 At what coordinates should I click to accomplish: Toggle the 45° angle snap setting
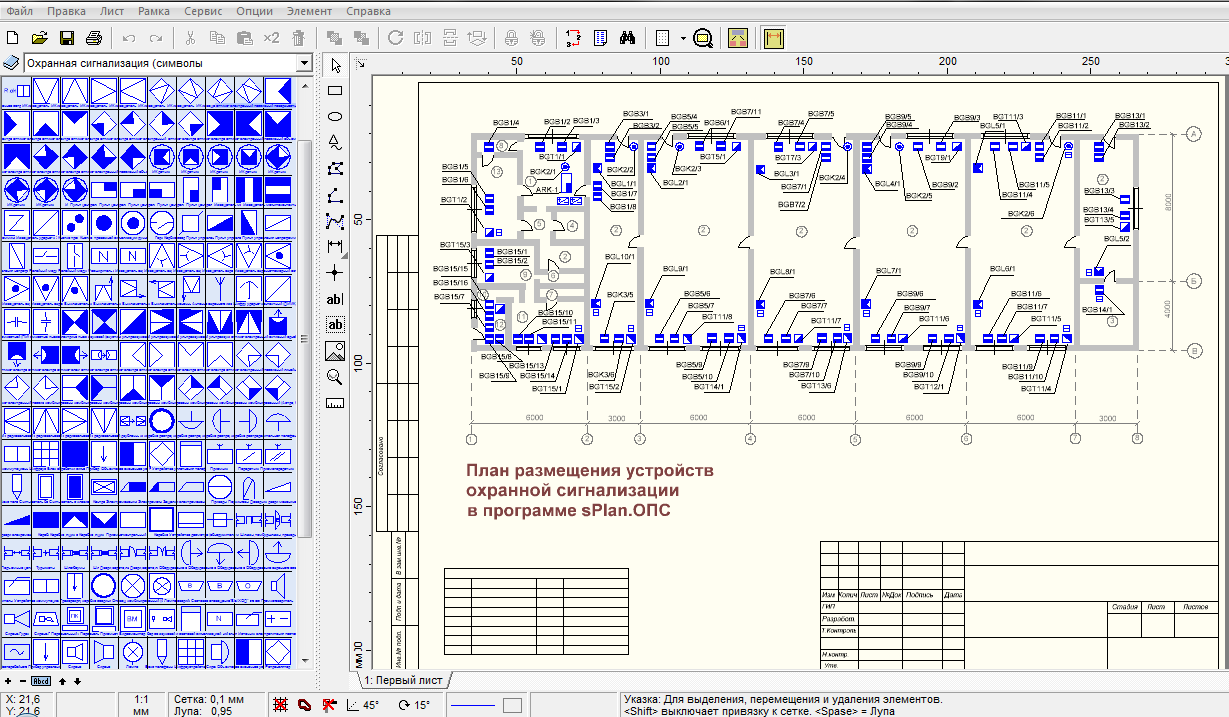[x=363, y=705]
